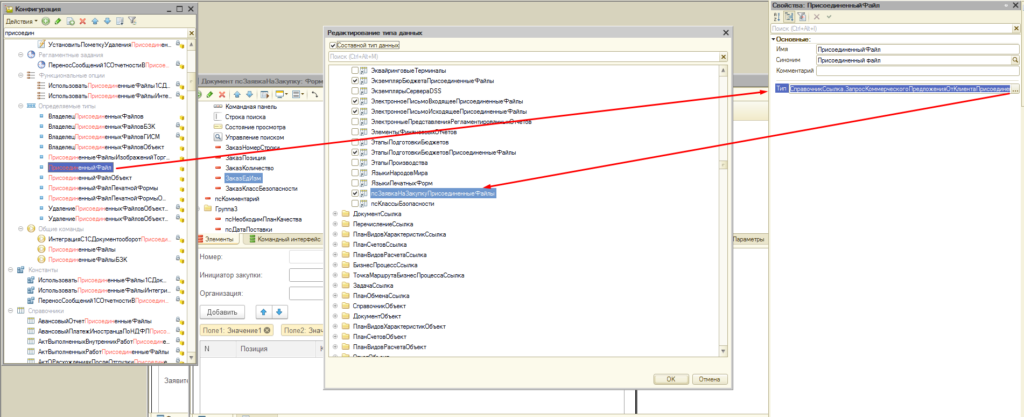Click the green Add icon in Конфигурация toolbar
This screenshot has width=1024, height=417.
tap(46, 22)
